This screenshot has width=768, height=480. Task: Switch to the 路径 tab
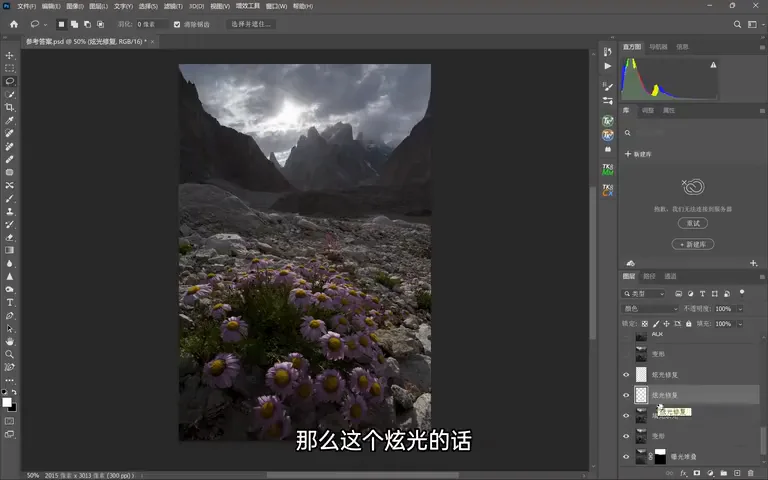649,276
